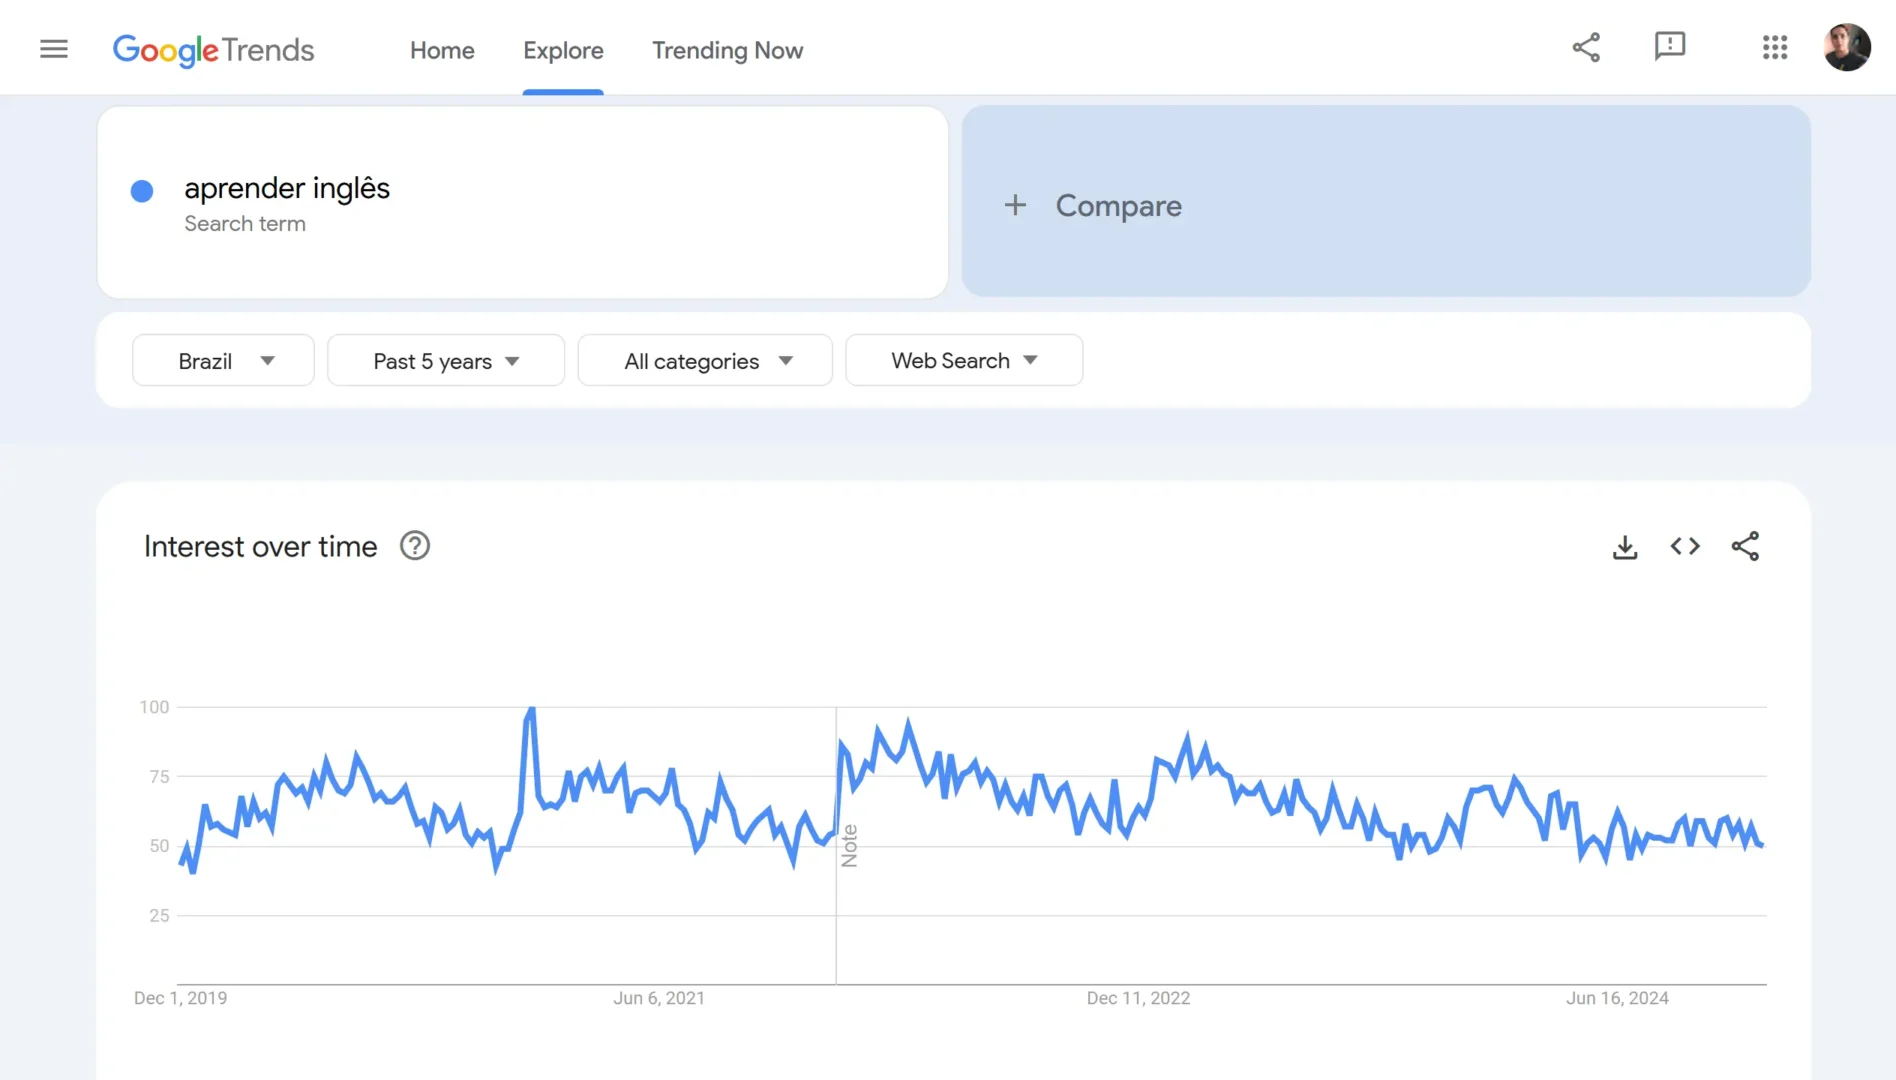This screenshot has height=1080, width=1896.
Task: Switch to the Explore tab
Action: pos(563,50)
